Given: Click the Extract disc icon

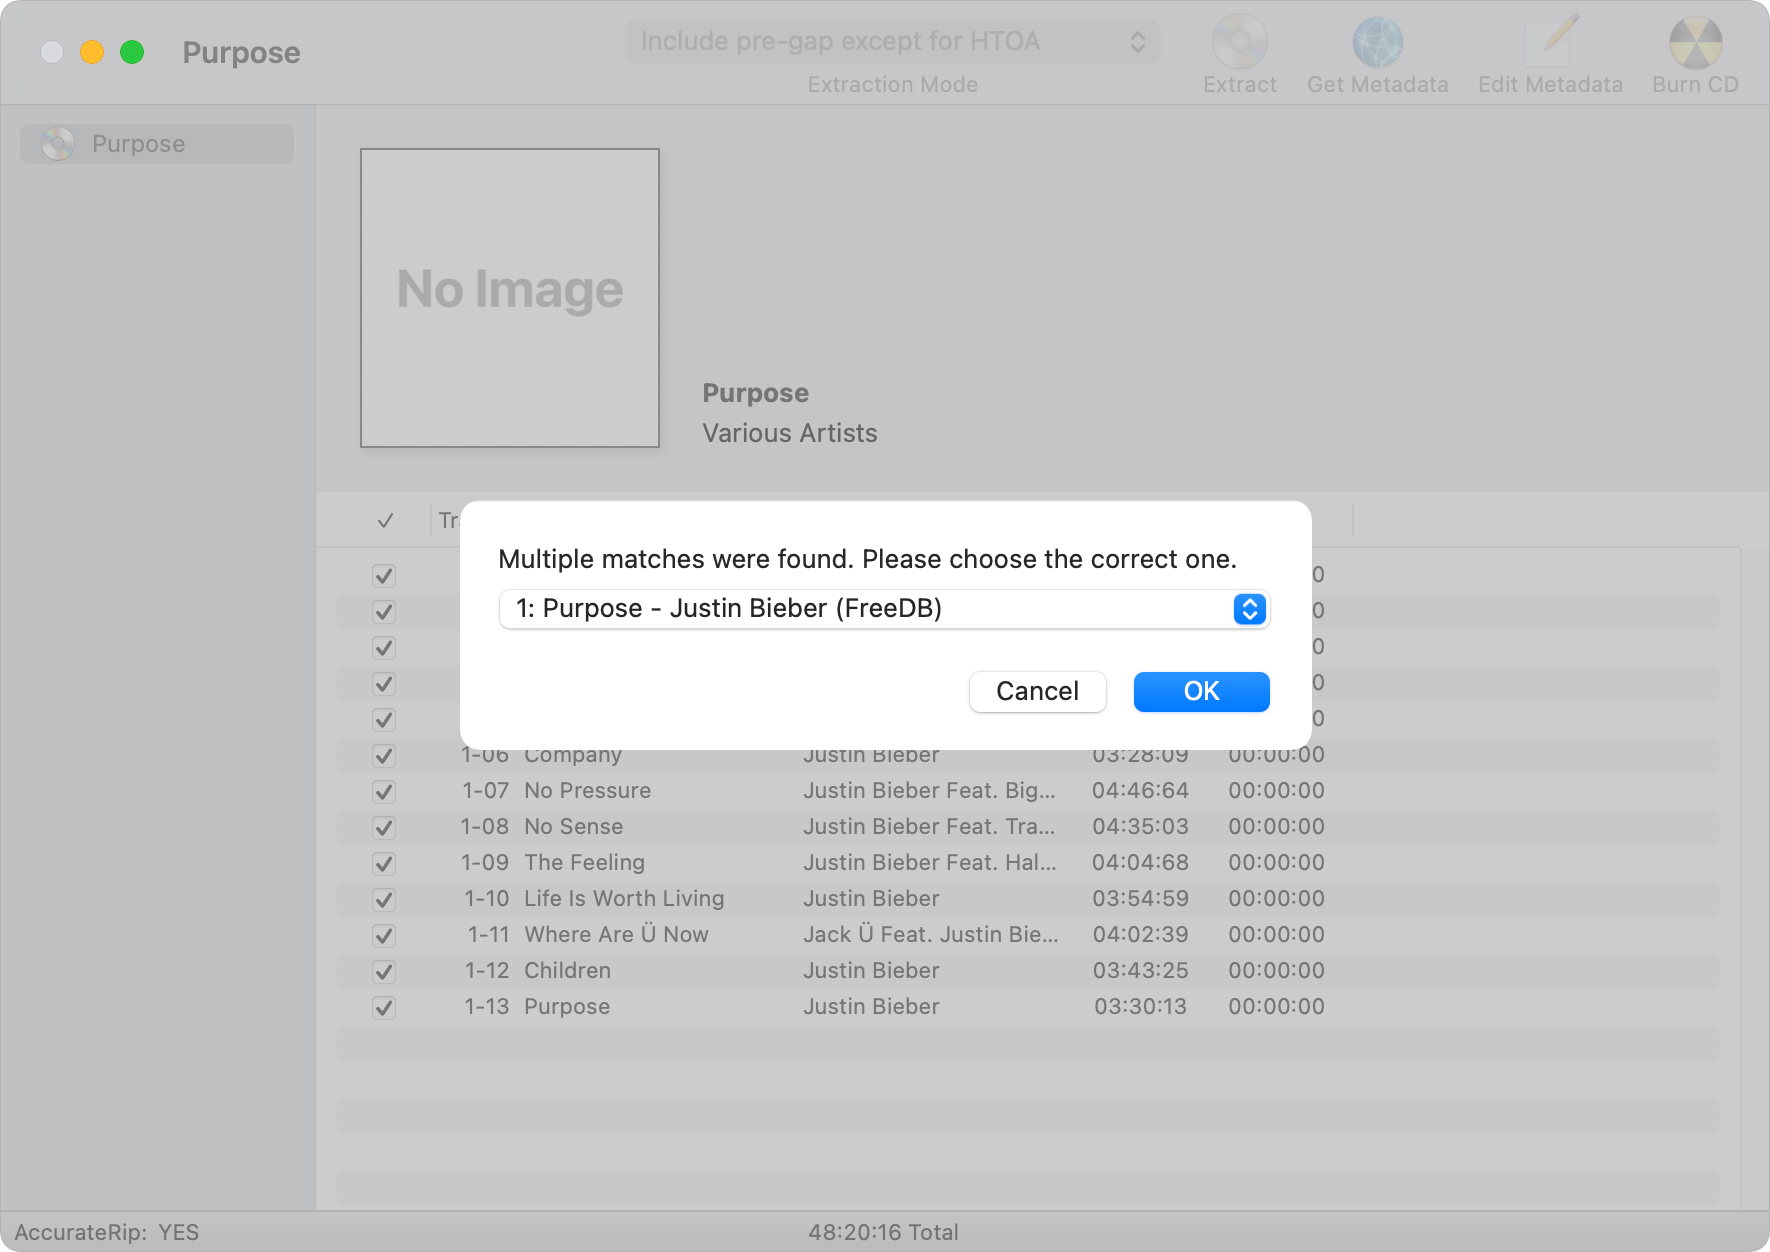Looking at the screenshot, I should point(1239,42).
